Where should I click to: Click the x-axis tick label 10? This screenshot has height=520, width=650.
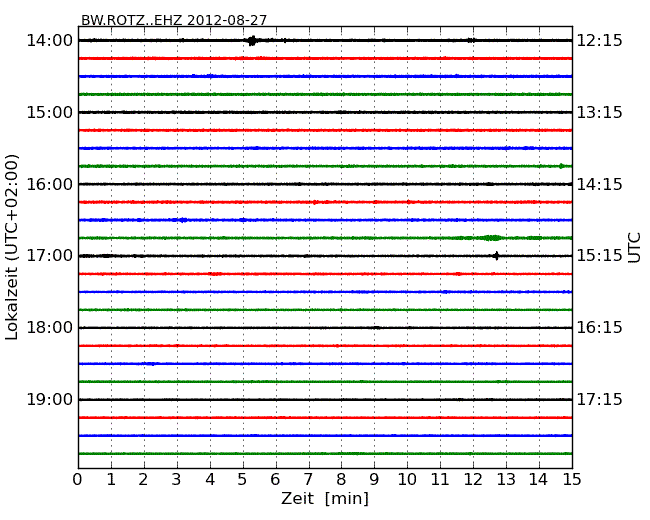[407, 480]
